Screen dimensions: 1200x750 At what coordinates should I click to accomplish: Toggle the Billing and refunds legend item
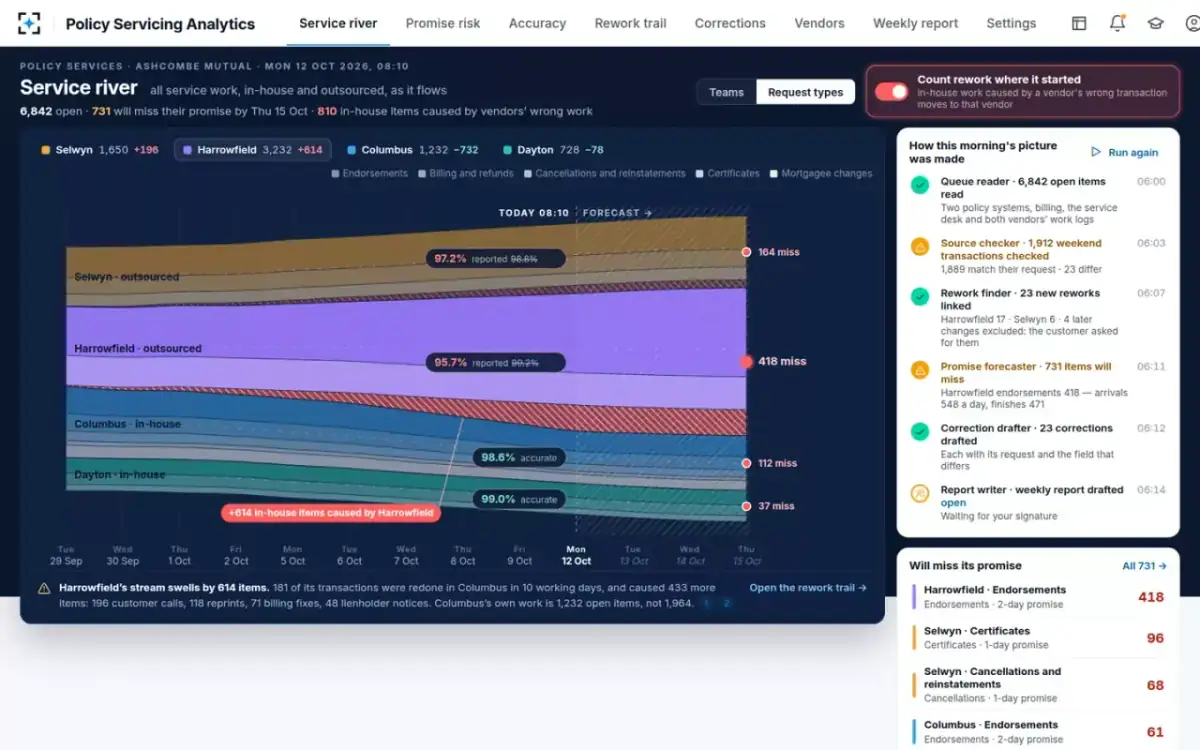[x=465, y=173]
